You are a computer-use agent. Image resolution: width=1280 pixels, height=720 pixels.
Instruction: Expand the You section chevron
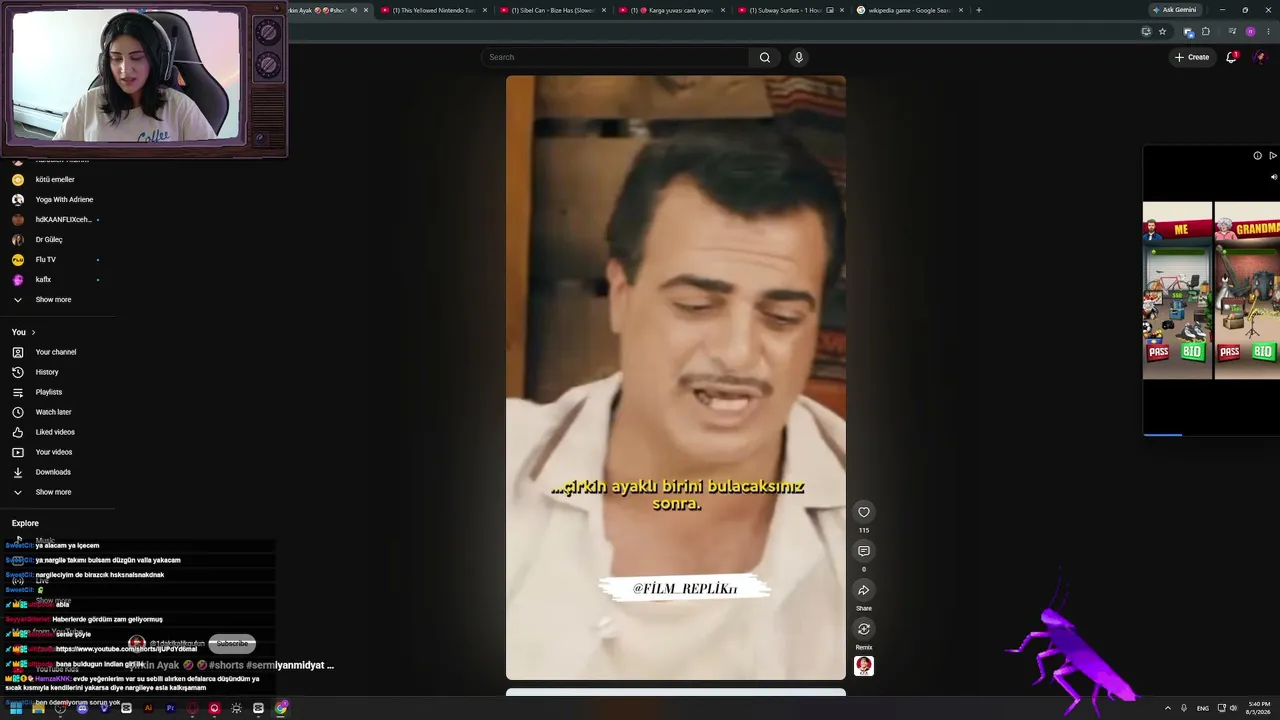click(33, 332)
